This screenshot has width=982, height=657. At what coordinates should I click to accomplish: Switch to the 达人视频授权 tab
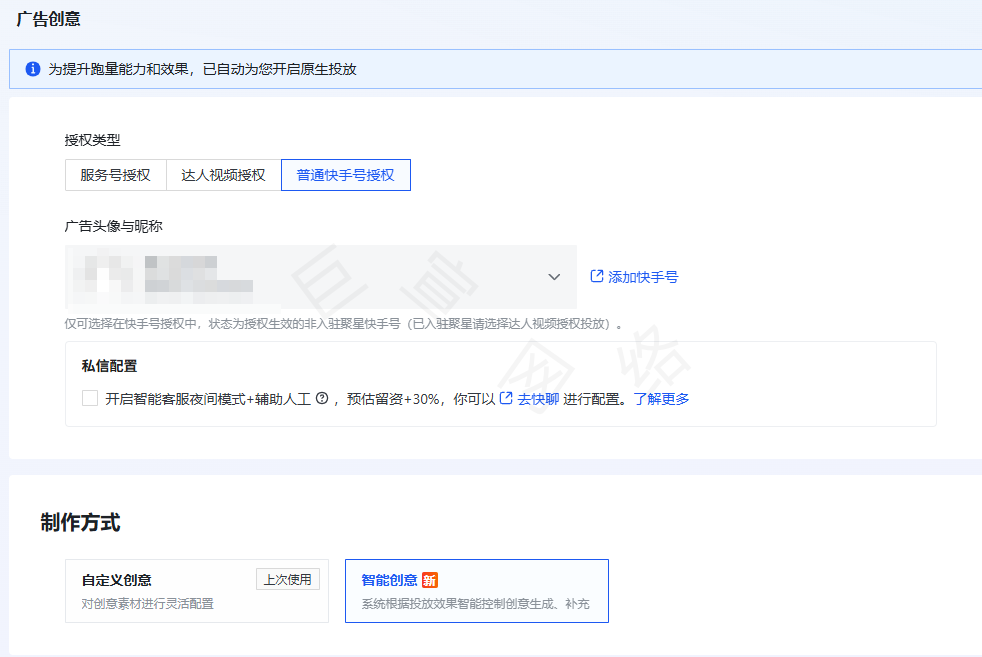[x=222, y=174]
